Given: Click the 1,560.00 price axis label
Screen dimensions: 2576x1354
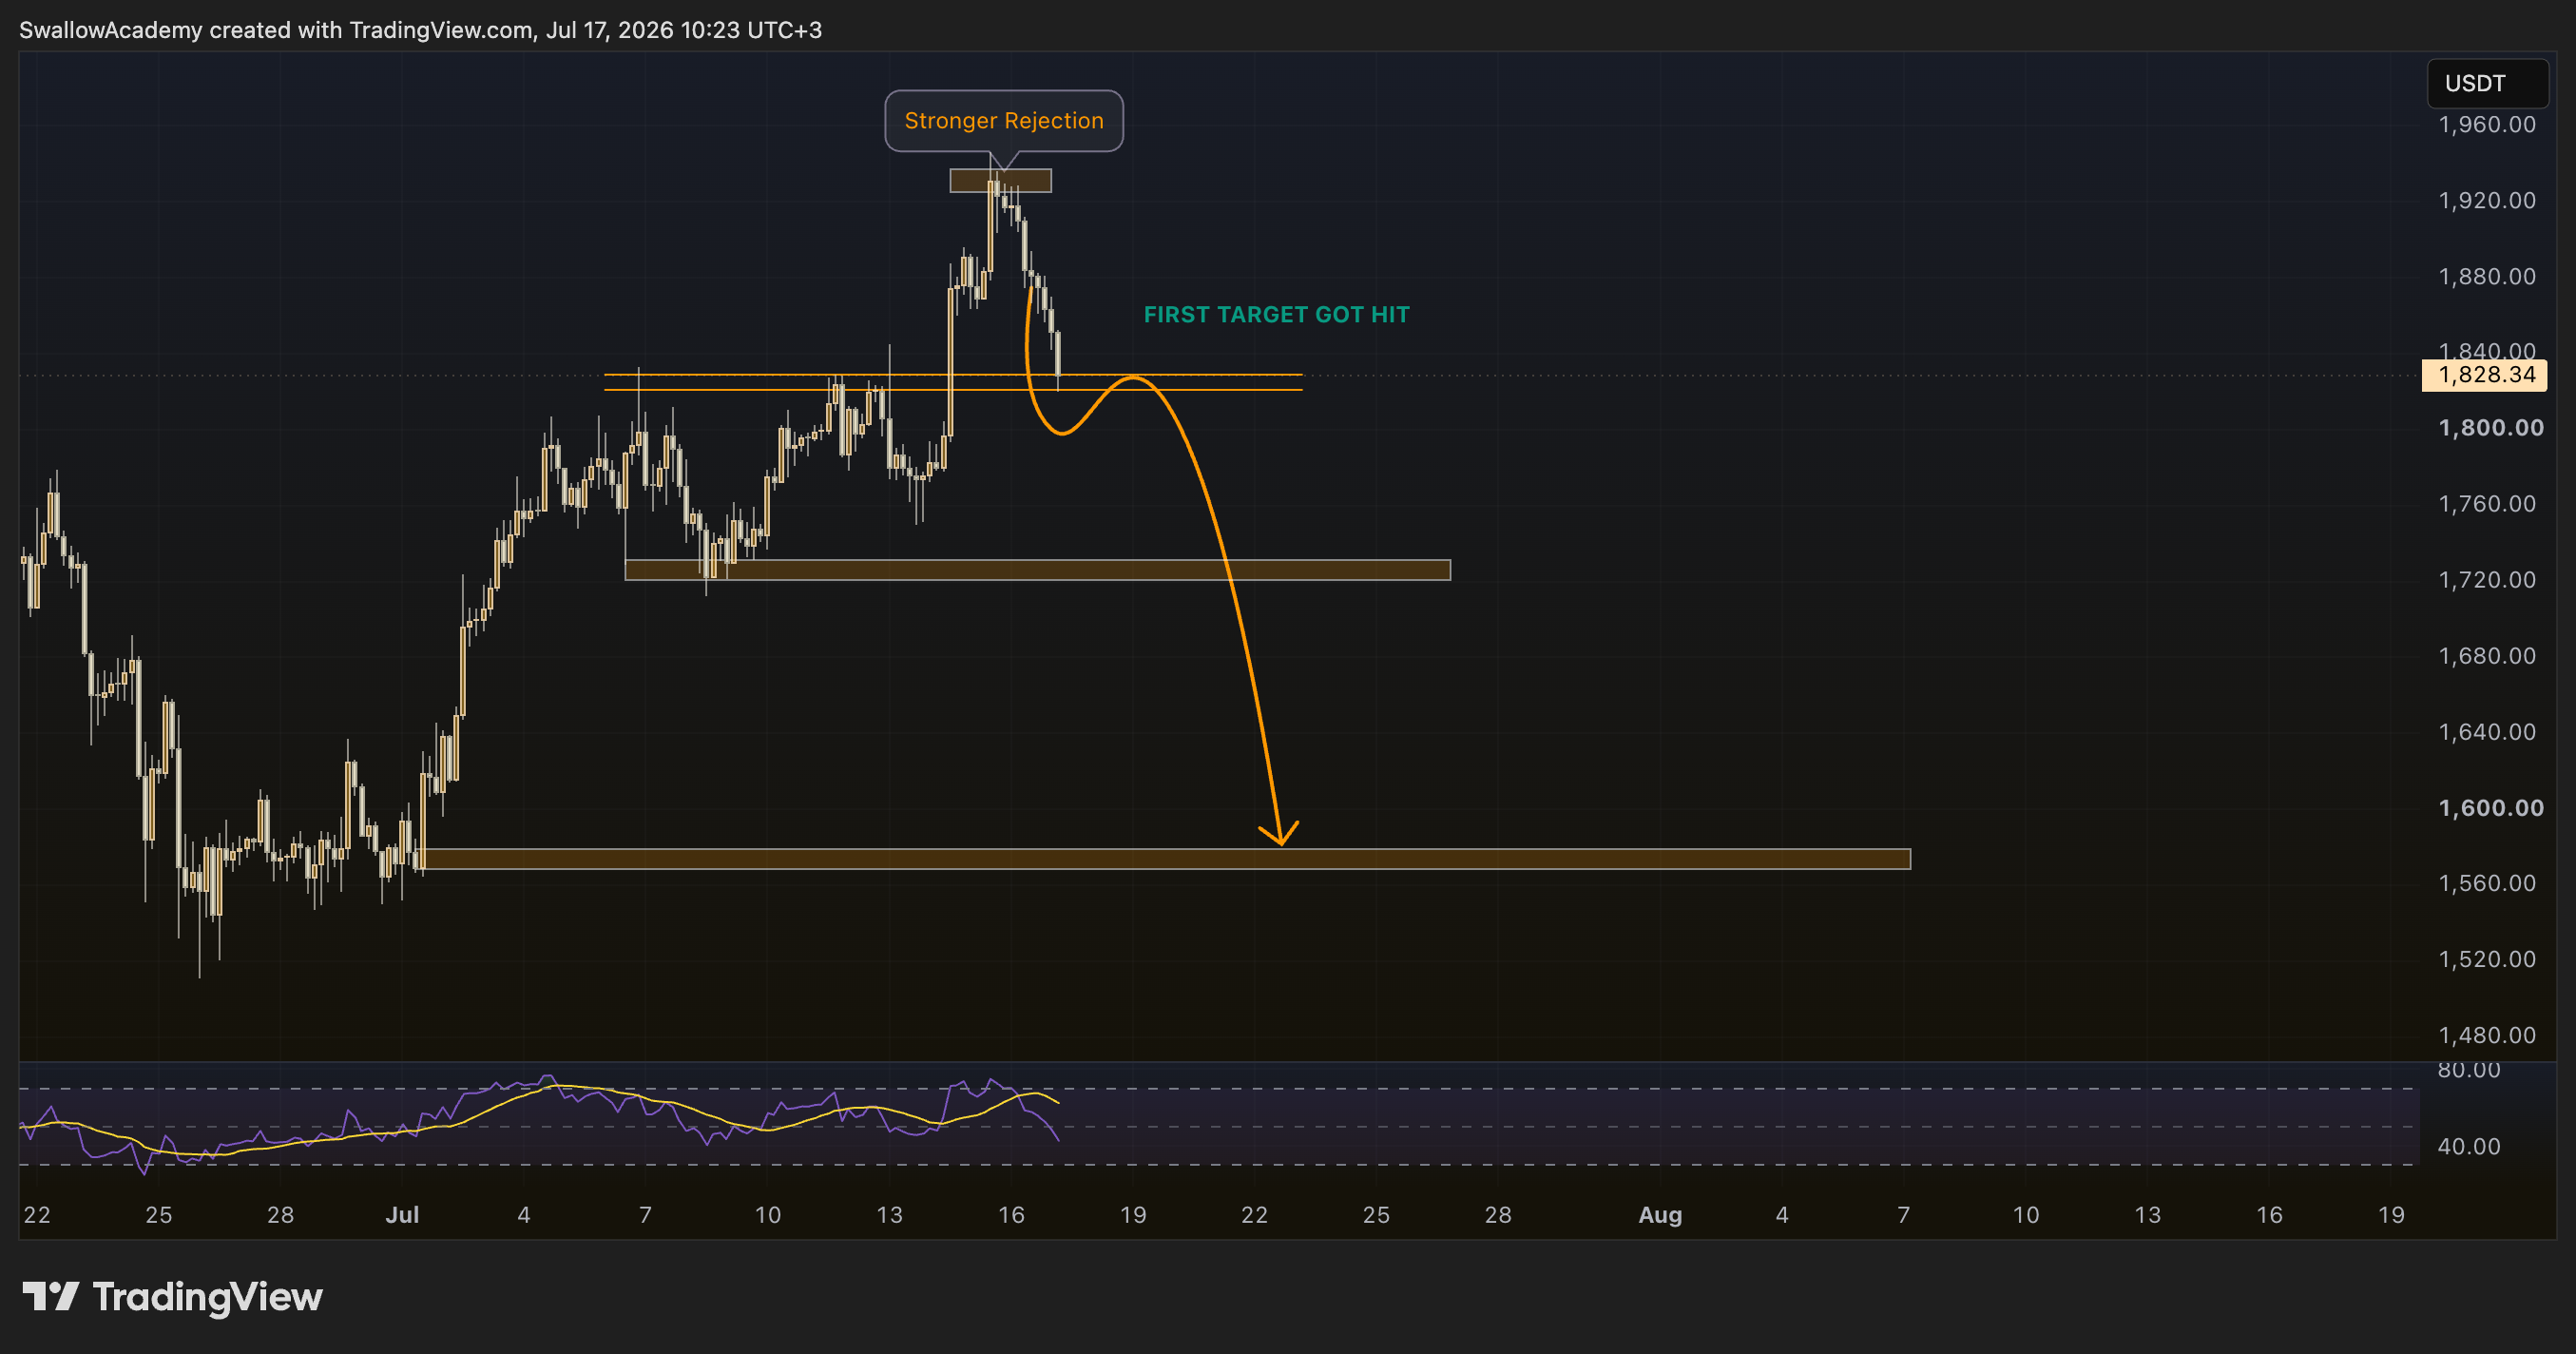Looking at the screenshot, I should pos(2487,883).
